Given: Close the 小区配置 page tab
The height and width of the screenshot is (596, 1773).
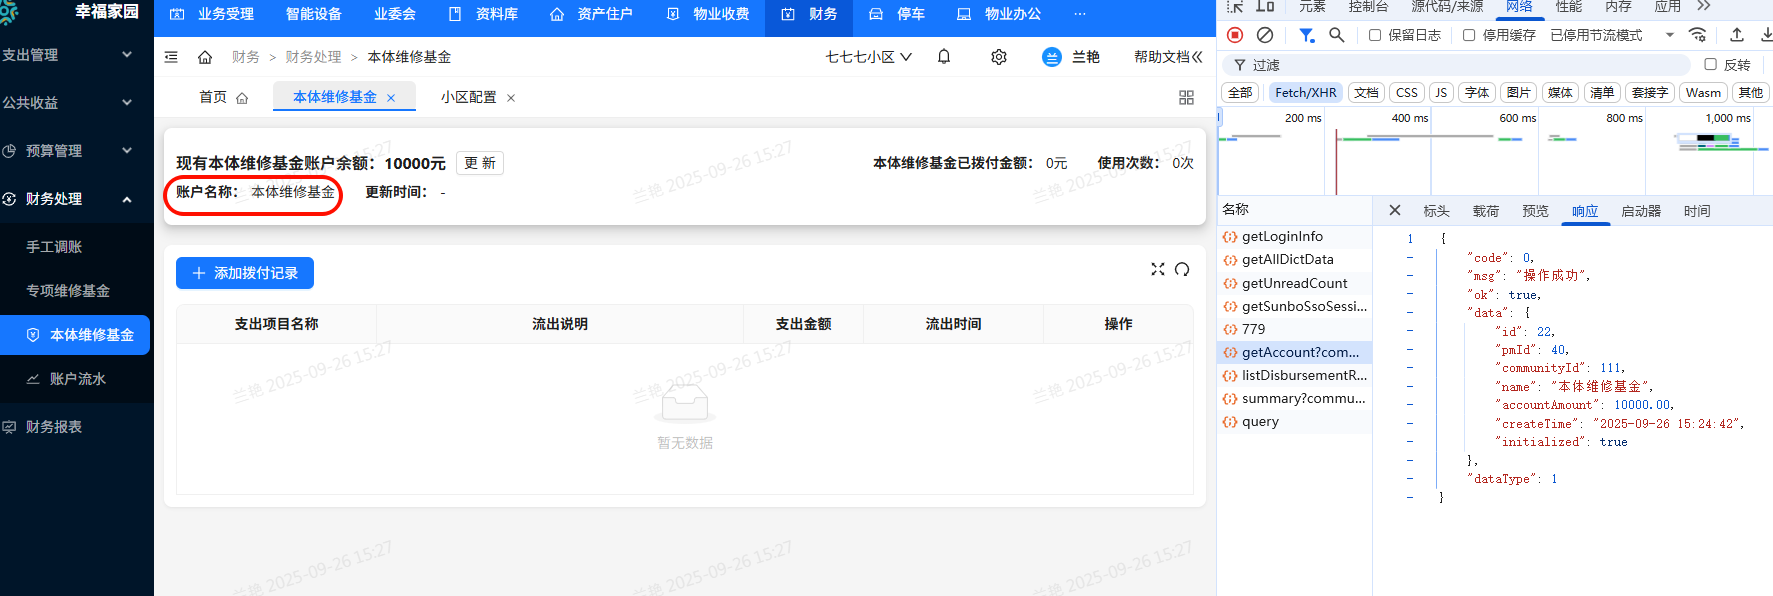Looking at the screenshot, I should coord(511,98).
